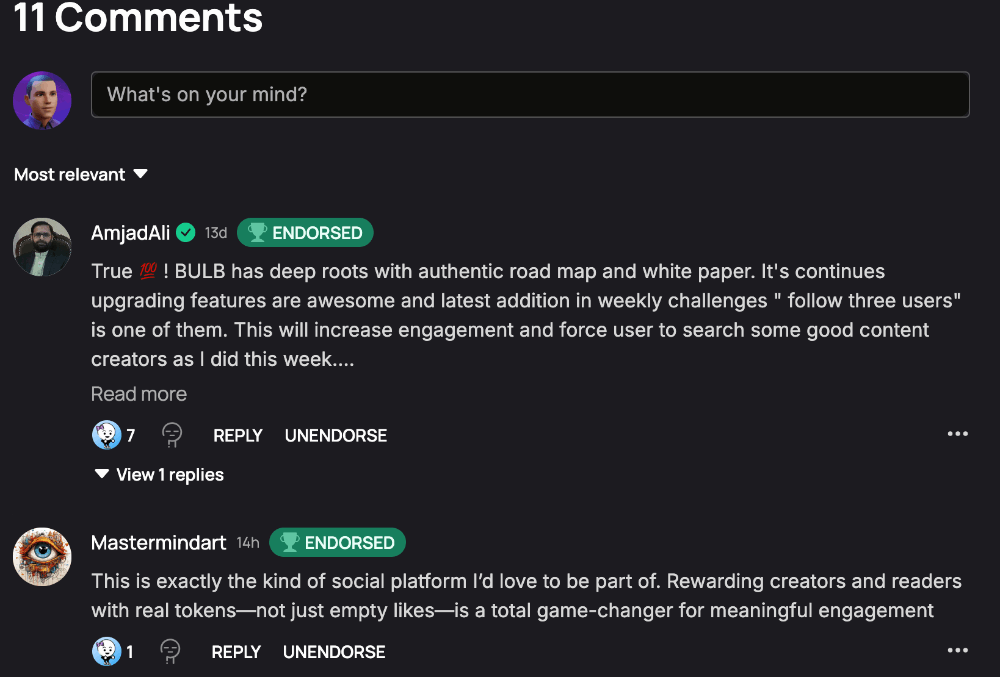Click AmjadAli's verified checkmark badge
Image resolution: width=1000 pixels, height=677 pixels.
click(x=186, y=233)
